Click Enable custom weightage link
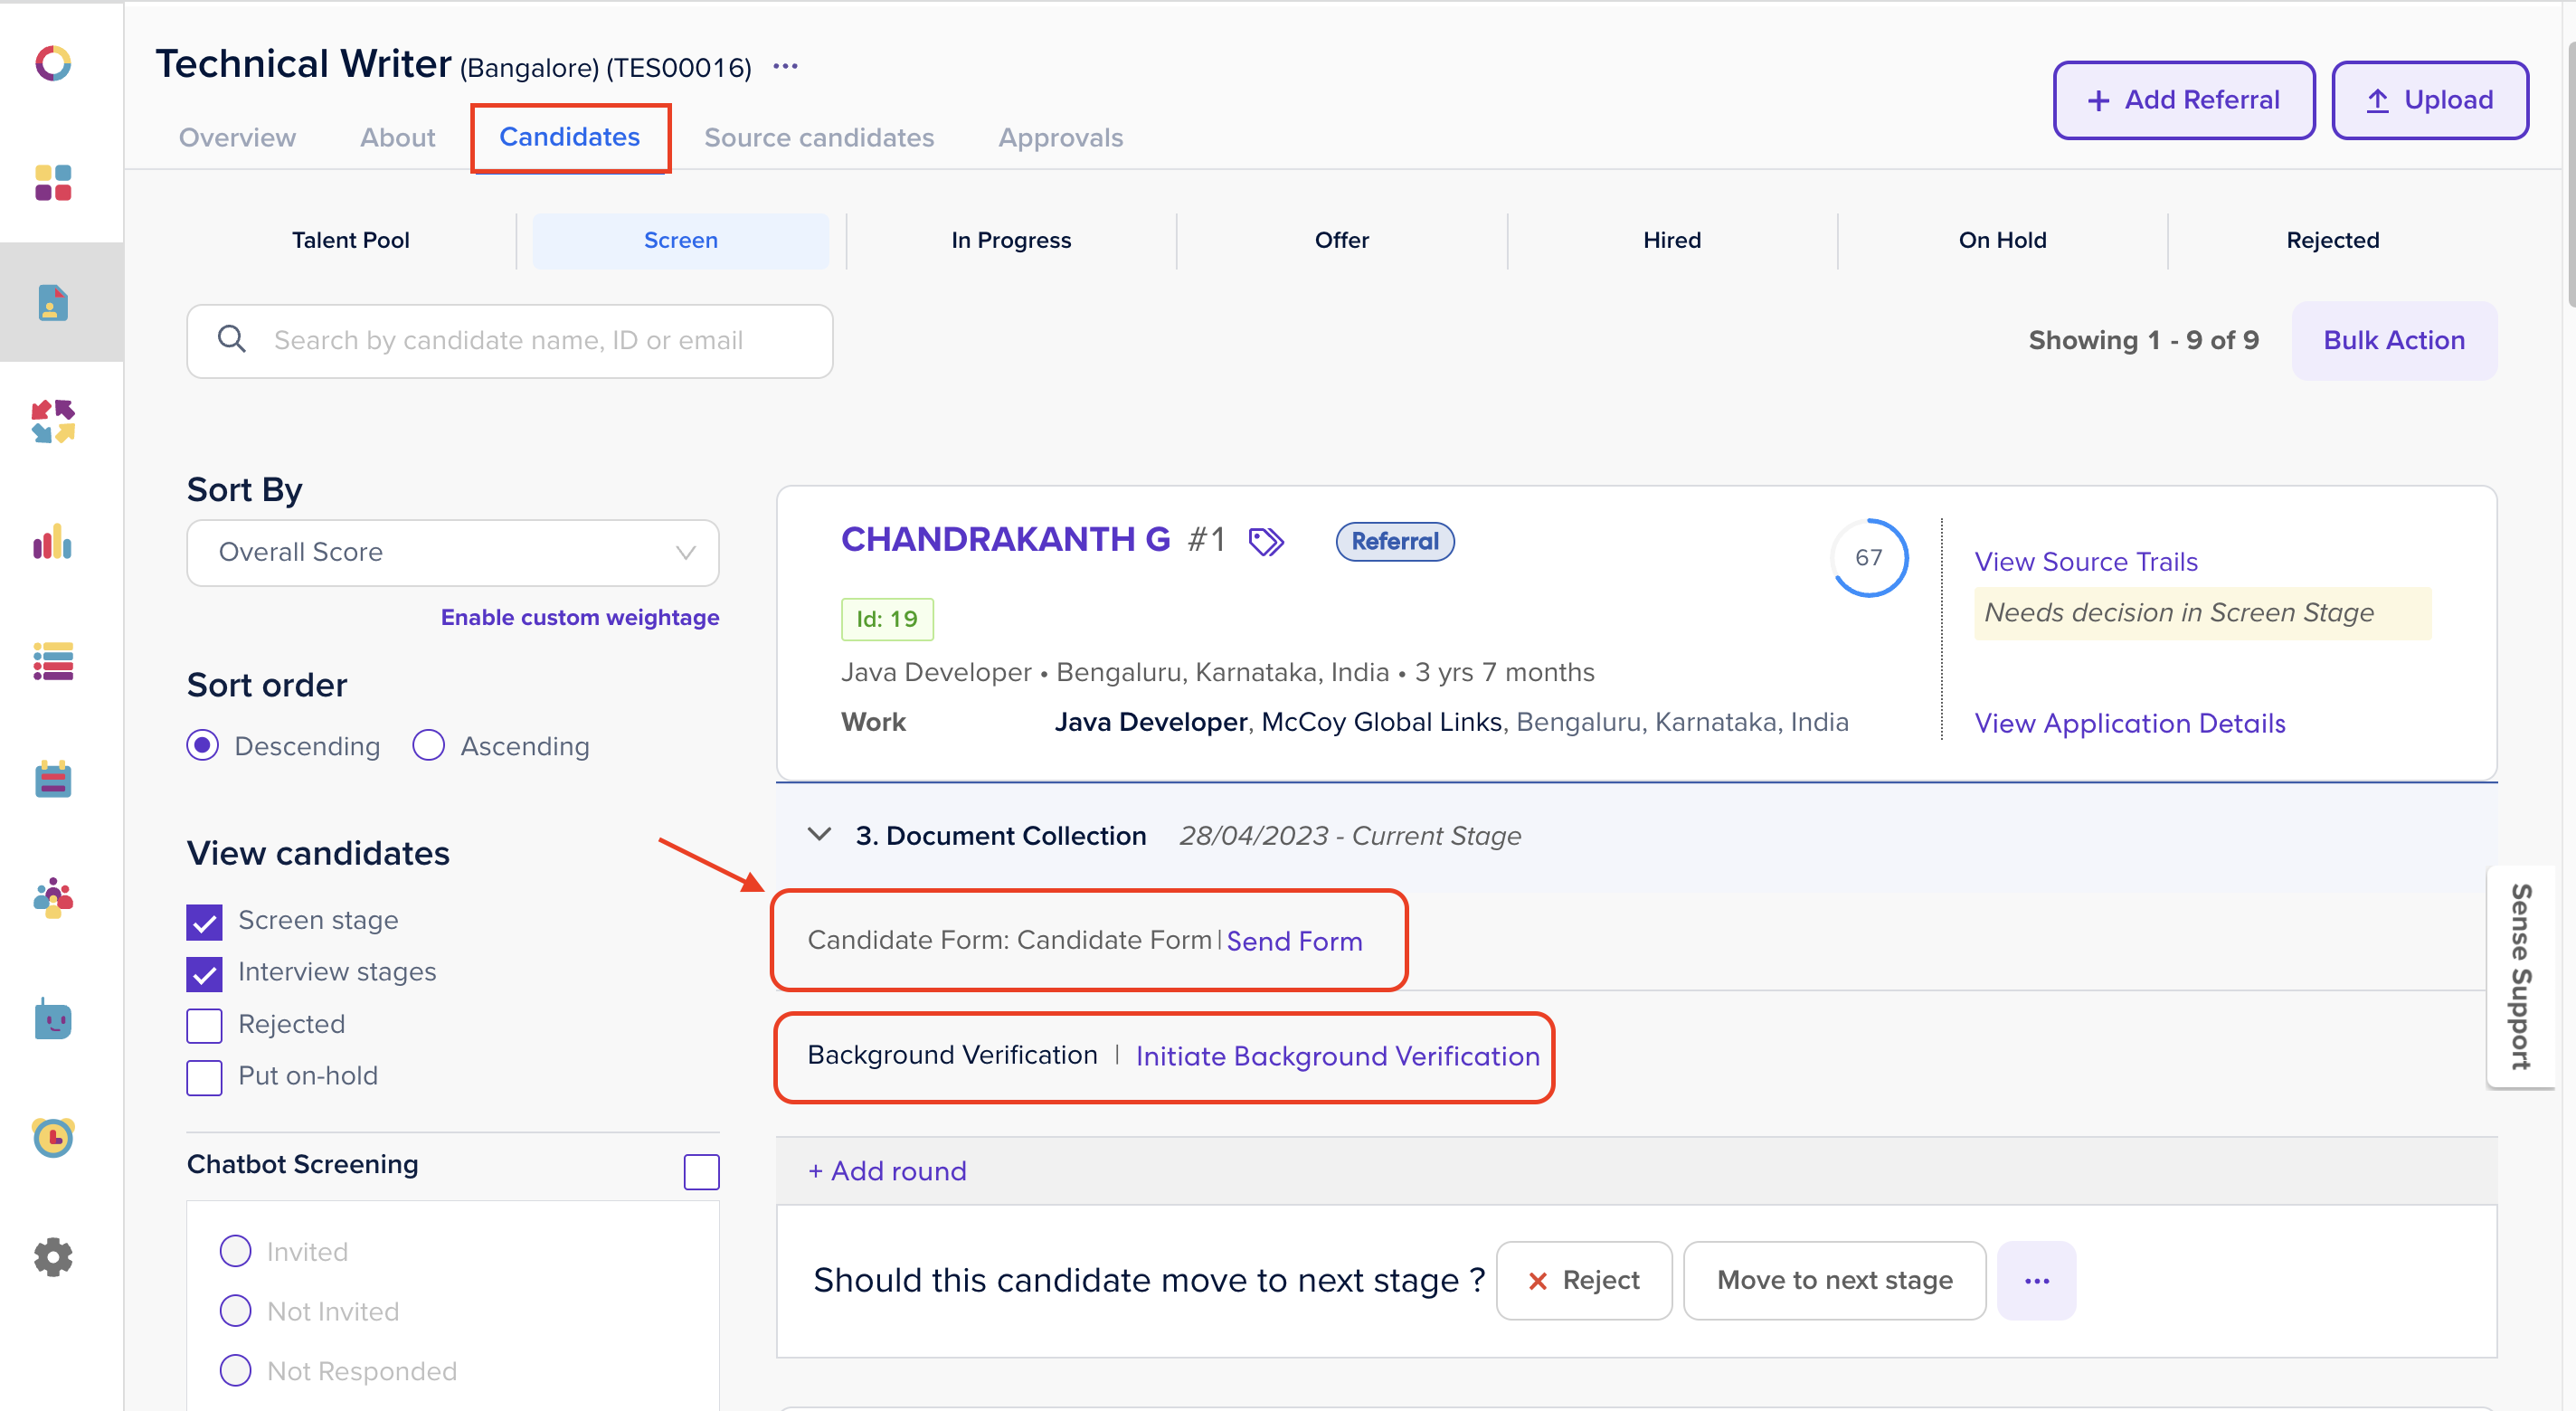This screenshot has width=2576, height=1411. (x=580, y=618)
